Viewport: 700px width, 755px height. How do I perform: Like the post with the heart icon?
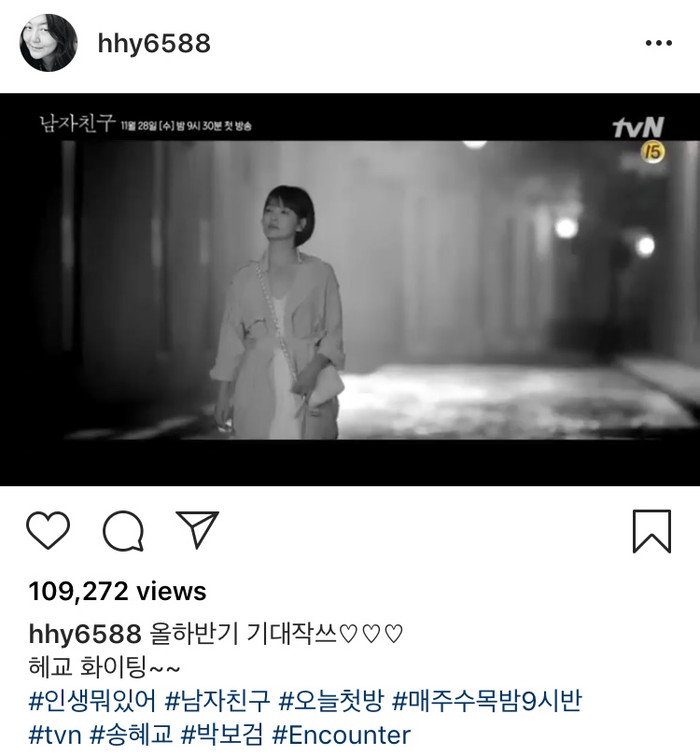coord(48,530)
